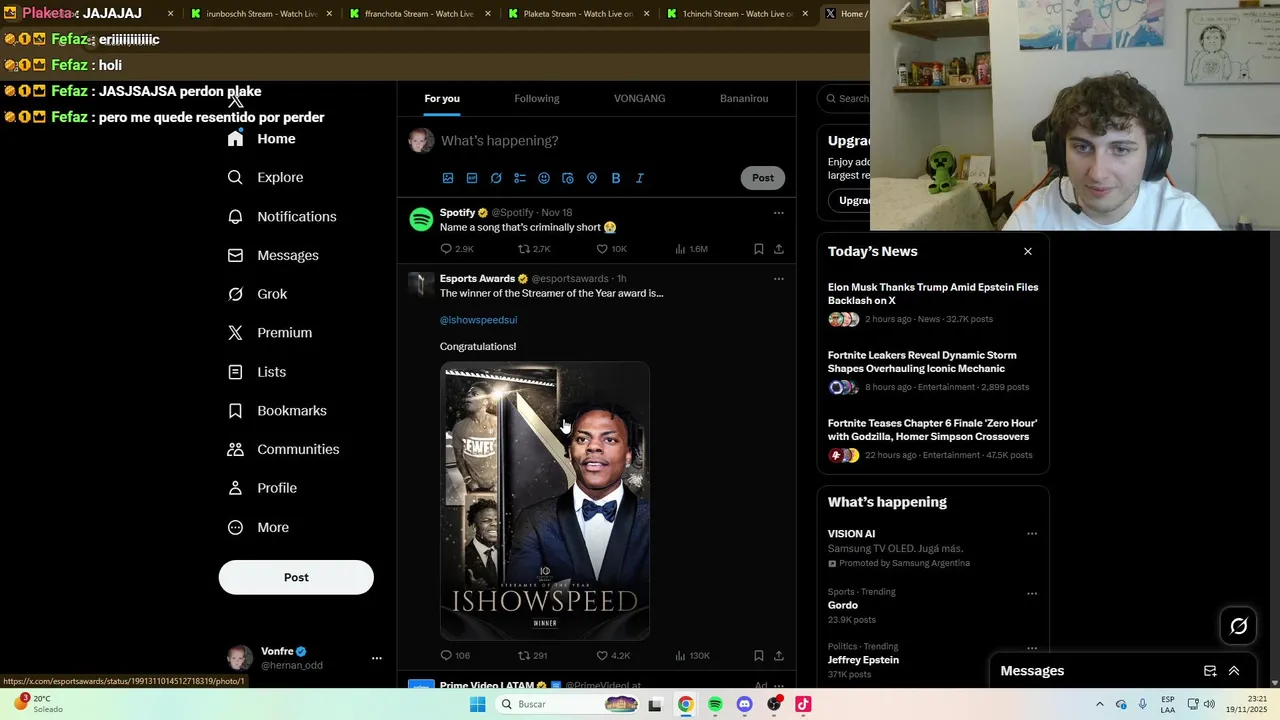Switch to the Bananirou tab
Viewport: 1280px width, 720px height.
[744, 98]
